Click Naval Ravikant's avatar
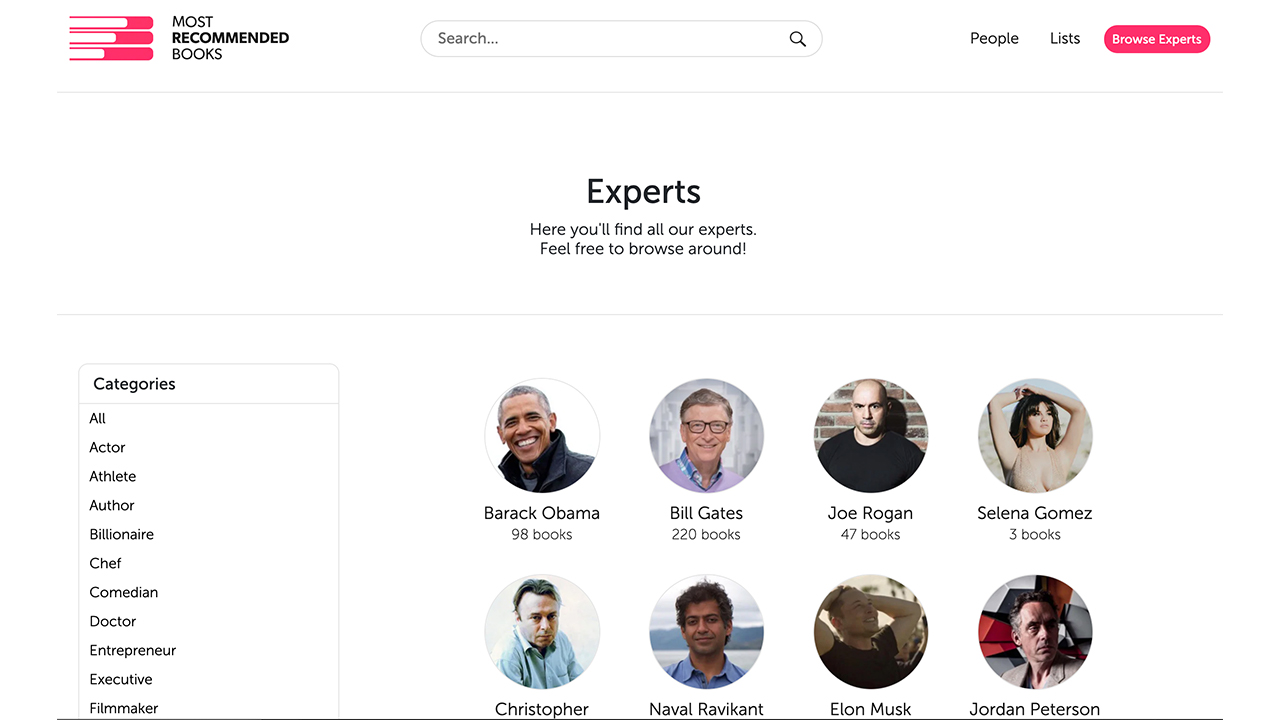 pyautogui.click(x=706, y=632)
